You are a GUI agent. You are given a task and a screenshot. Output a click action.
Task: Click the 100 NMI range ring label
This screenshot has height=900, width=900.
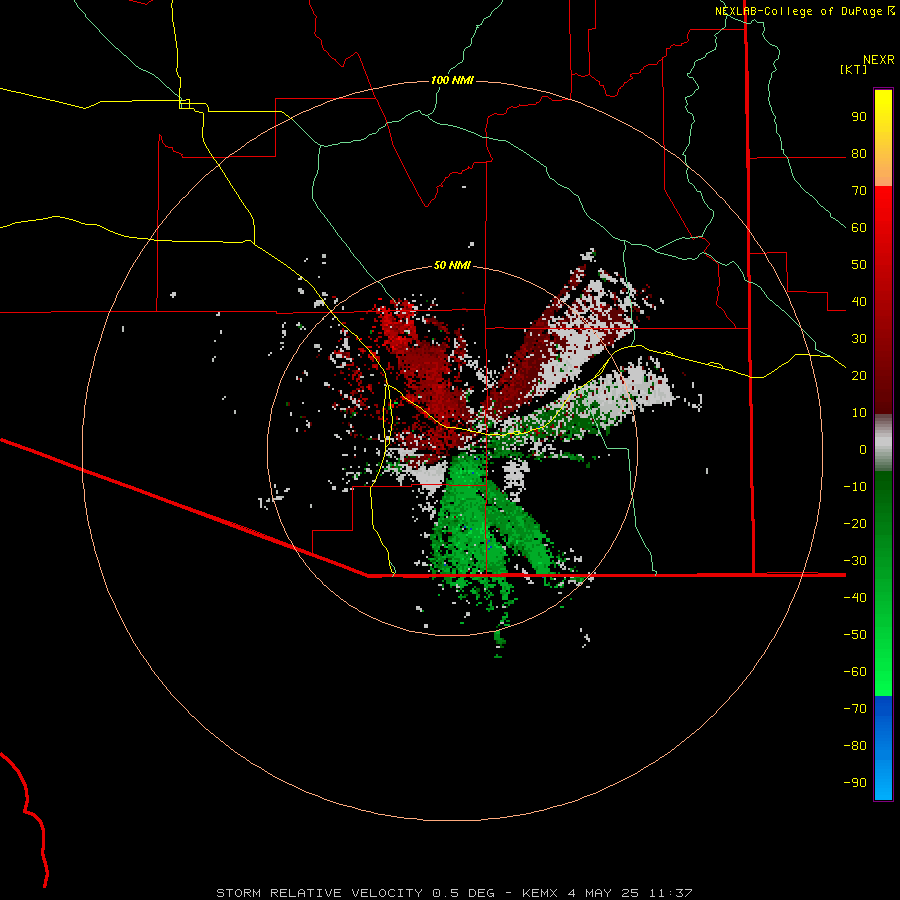tap(452, 80)
